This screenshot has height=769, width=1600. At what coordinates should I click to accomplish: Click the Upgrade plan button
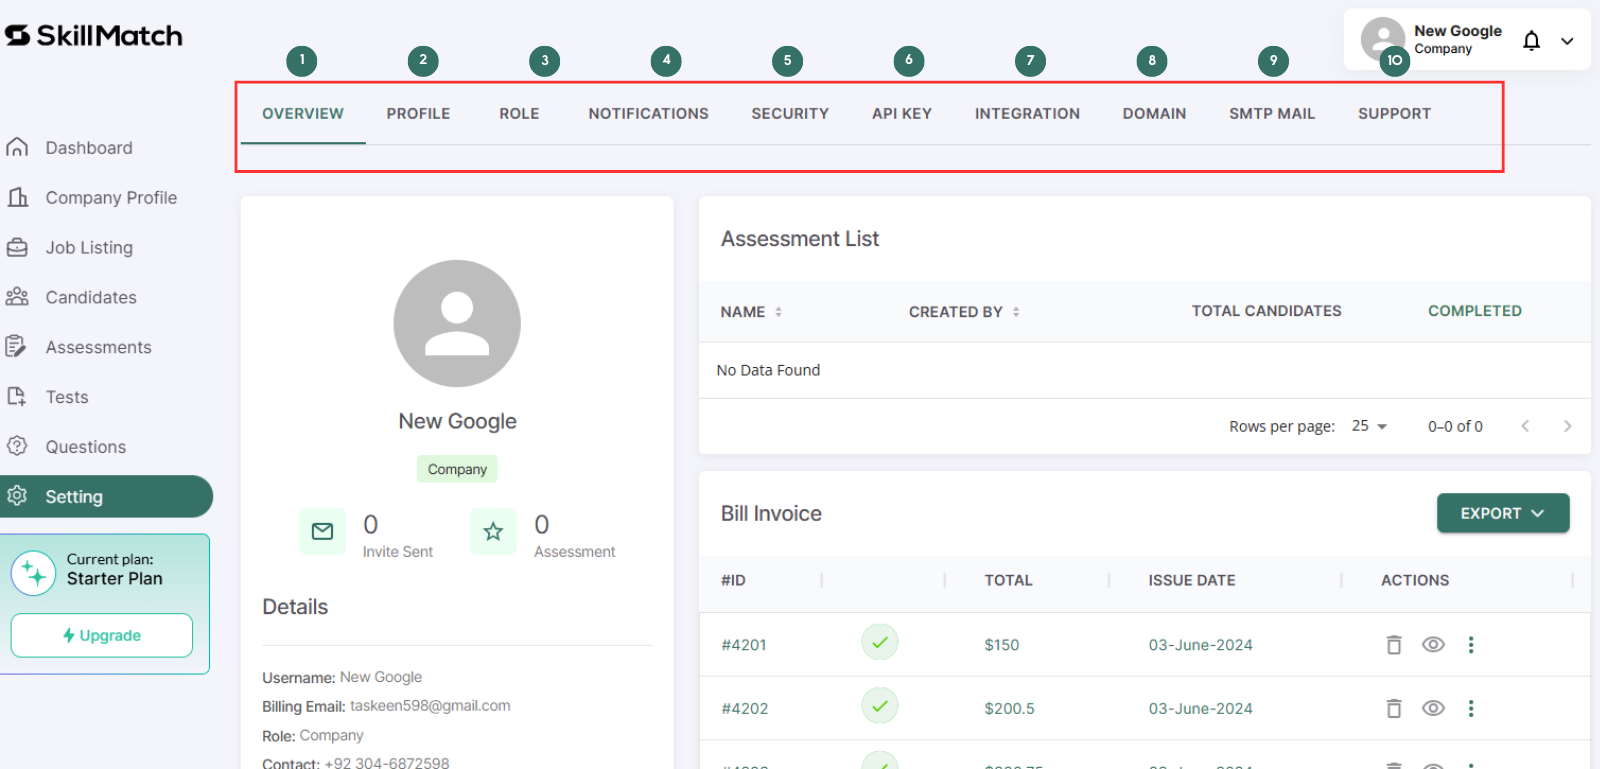tap(102, 636)
